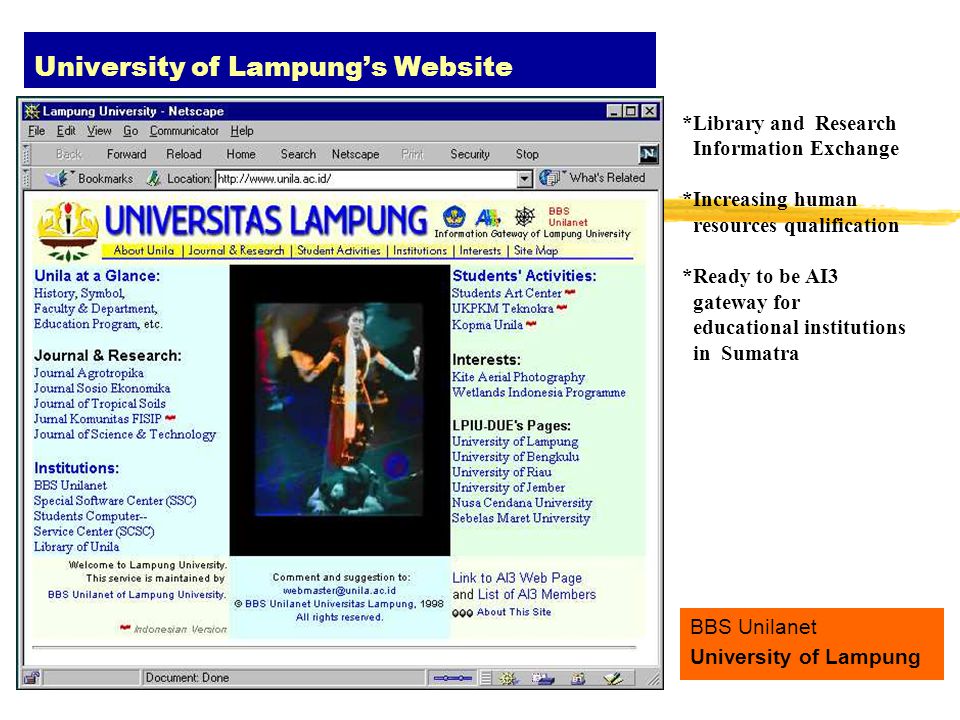
Task: Open the Journal of Tropical Soils link
Action: [x=99, y=403]
